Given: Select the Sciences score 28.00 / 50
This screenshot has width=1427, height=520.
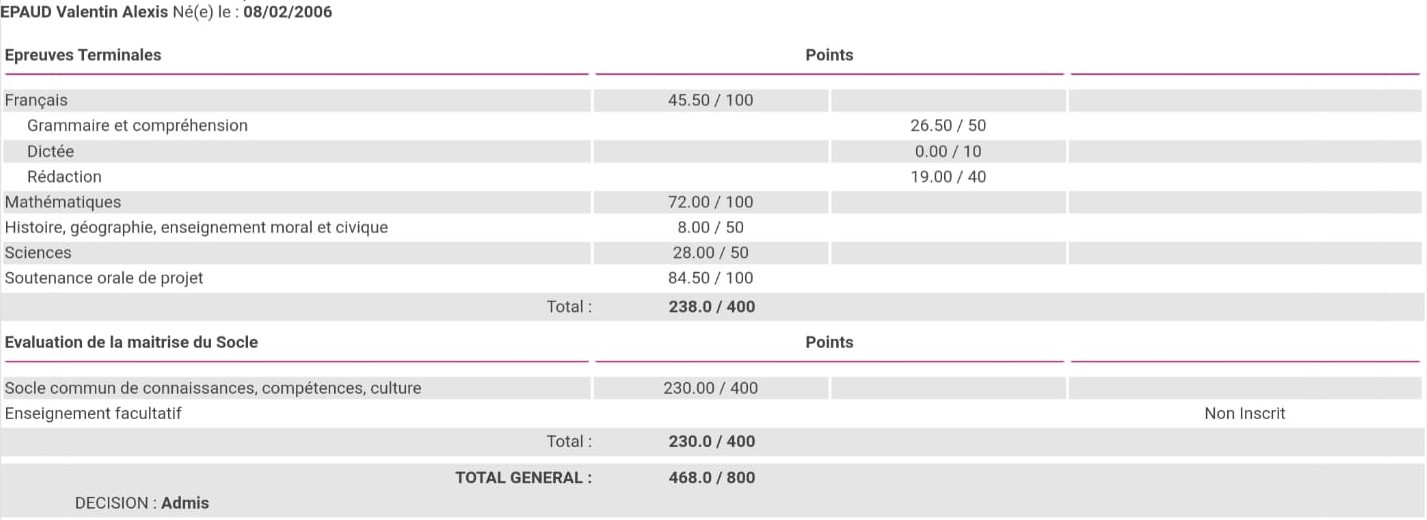Looking at the screenshot, I should coord(710,253).
